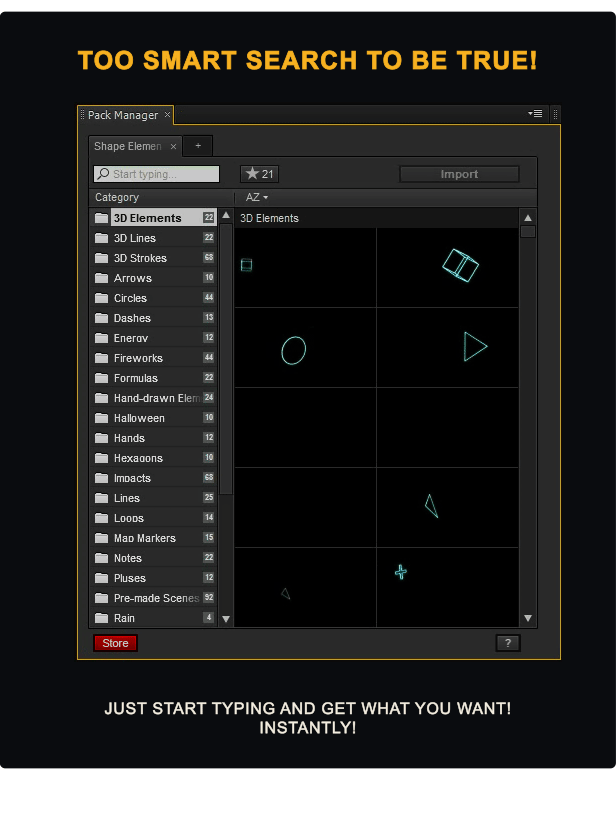Select the circle outline thumbnail
Image resolution: width=616 pixels, height=818 pixels.
point(305,347)
